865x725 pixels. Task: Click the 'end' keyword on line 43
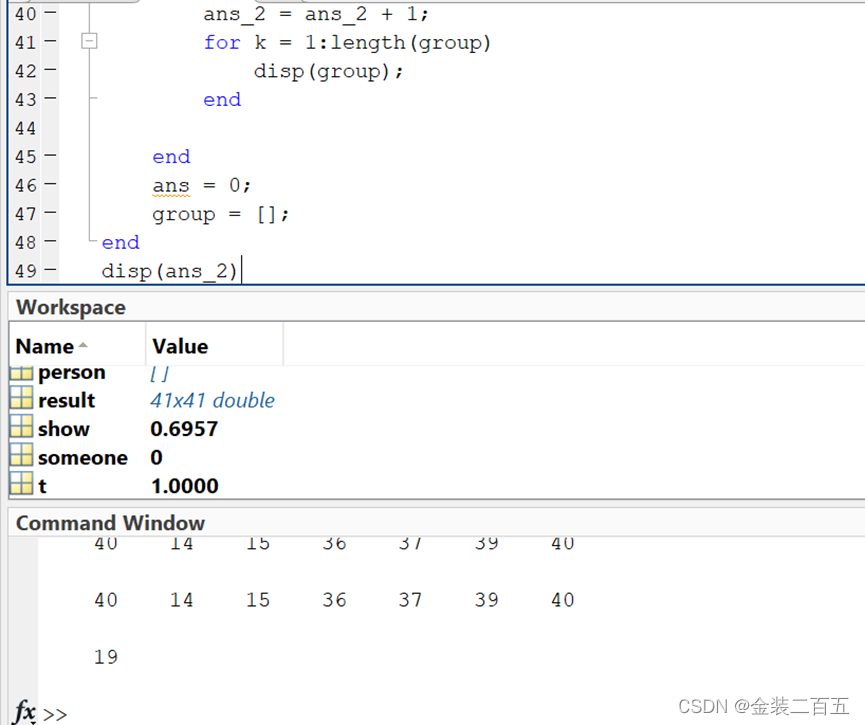pyautogui.click(x=222, y=100)
